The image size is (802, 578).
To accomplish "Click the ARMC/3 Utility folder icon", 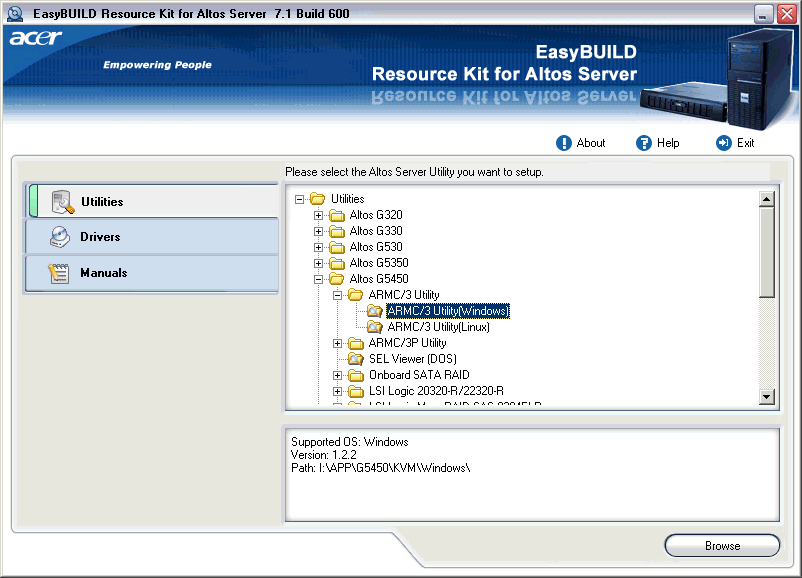I will click(355, 295).
